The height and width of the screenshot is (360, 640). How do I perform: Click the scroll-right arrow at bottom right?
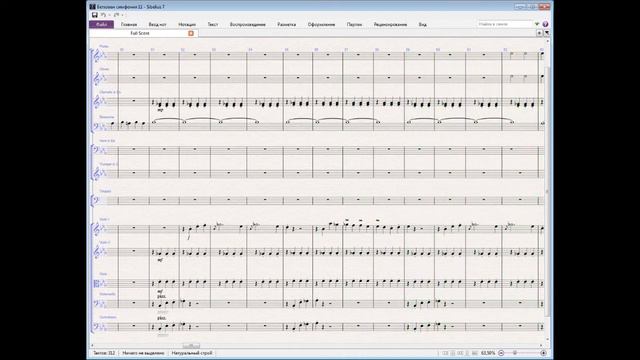point(541,346)
